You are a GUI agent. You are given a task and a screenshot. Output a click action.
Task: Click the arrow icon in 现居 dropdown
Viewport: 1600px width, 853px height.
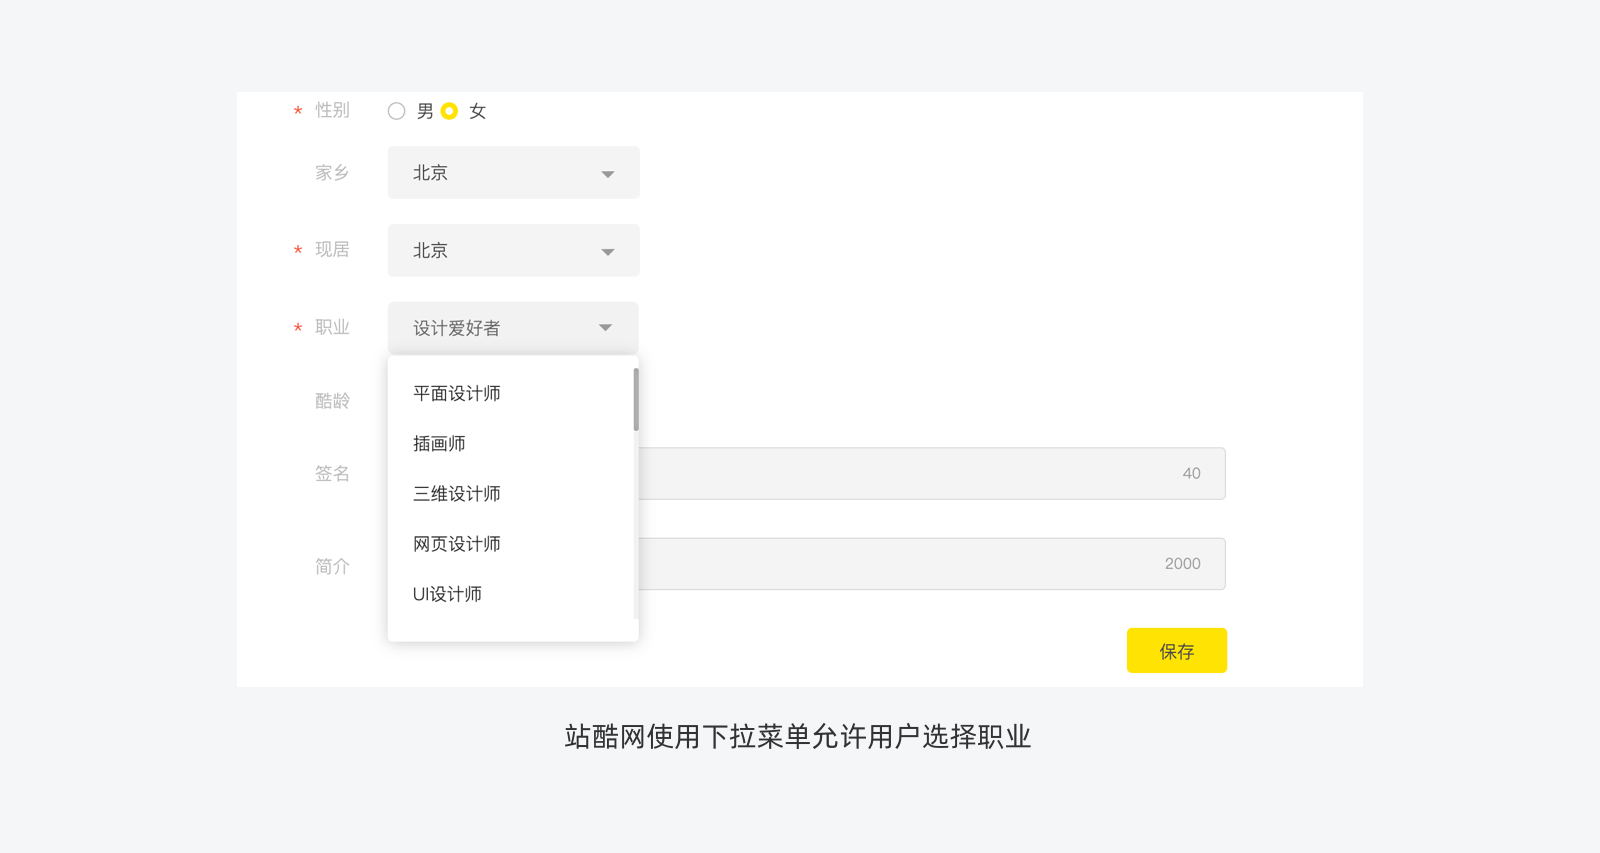click(x=607, y=252)
